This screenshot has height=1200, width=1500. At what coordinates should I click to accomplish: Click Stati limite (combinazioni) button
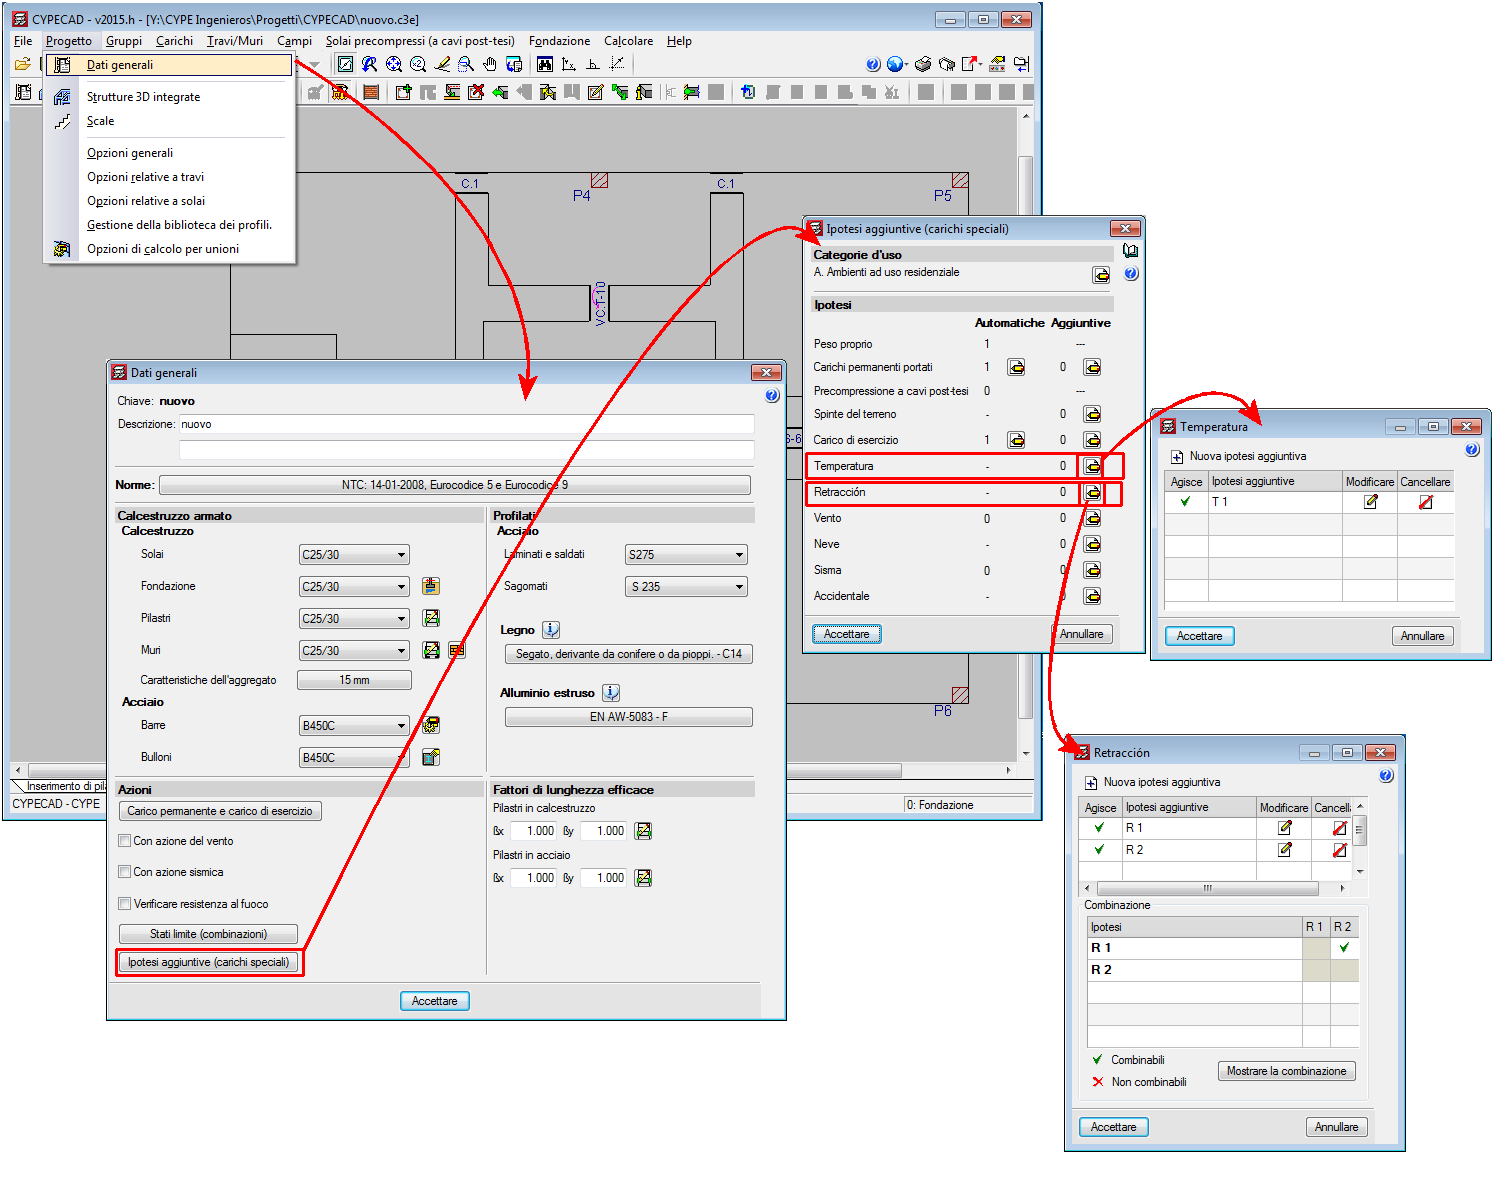point(208,934)
